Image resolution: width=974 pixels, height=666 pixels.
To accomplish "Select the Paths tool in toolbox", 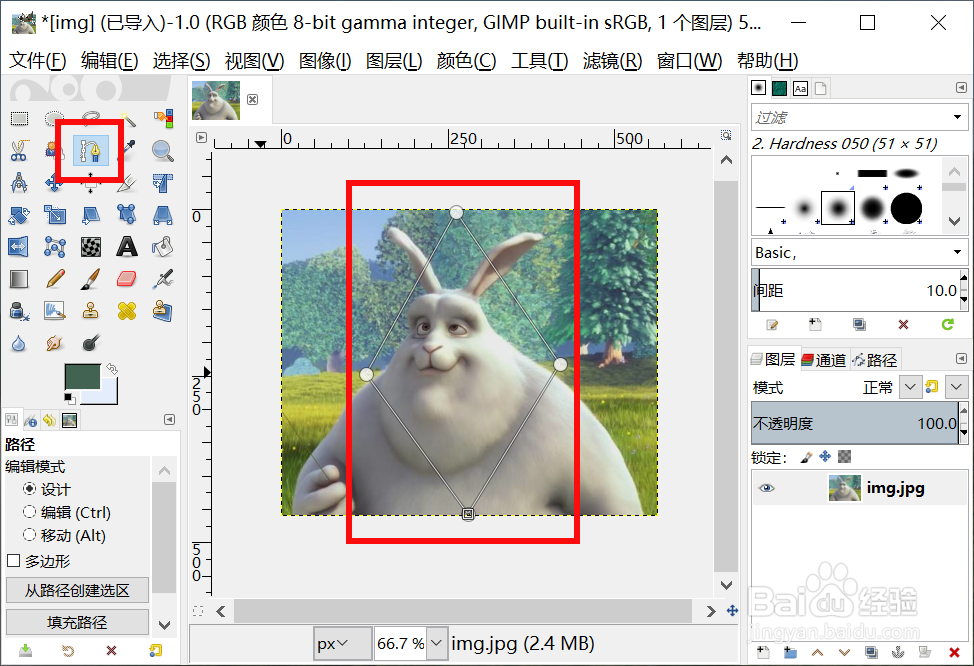I will click(x=91, y=150).
